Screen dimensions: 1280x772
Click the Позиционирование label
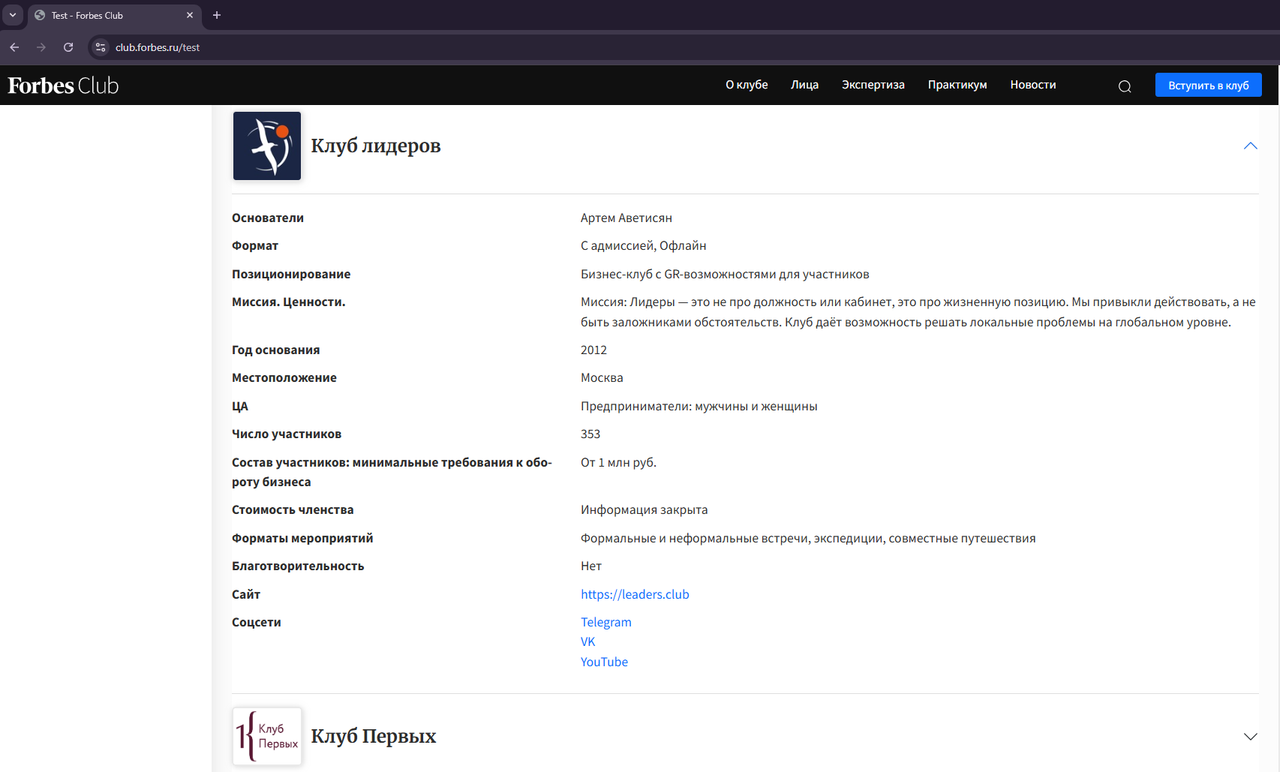pyautogui.click(x=291, y=274)
